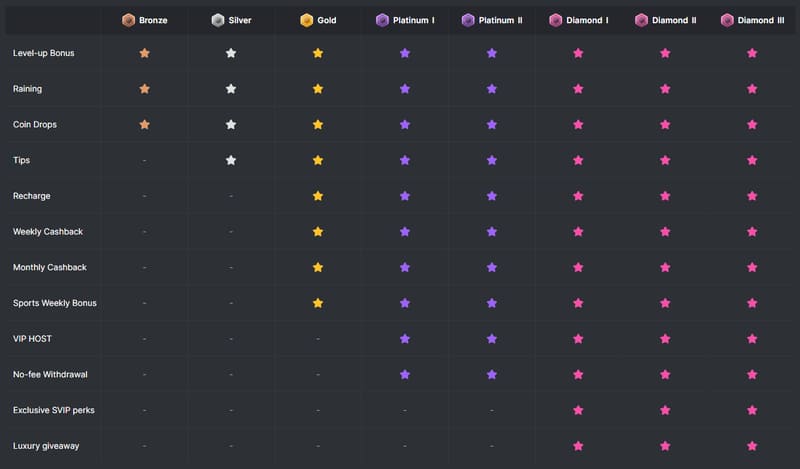Viewport: 800px width, 469px height.
Task: Click the Silver column header text
Action: click(240, 20)
